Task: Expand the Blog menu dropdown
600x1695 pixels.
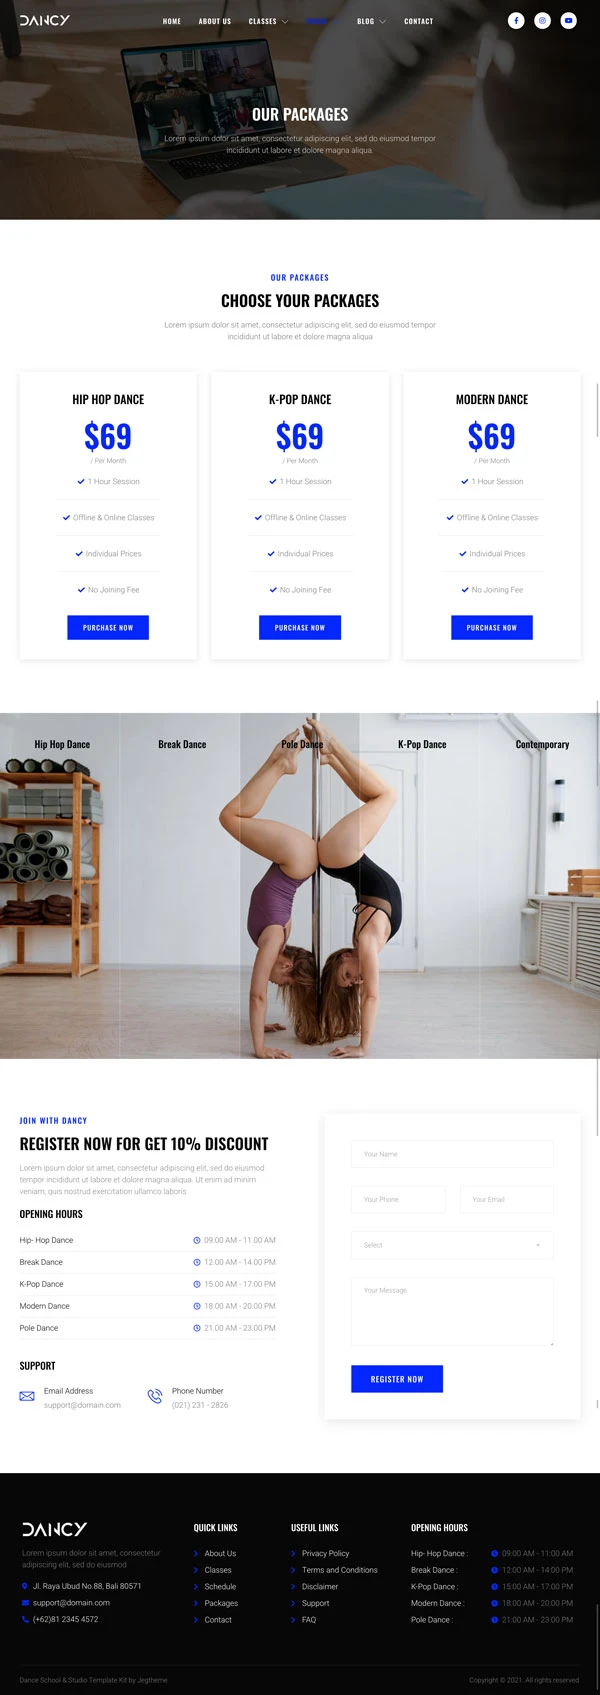Action: tap(371, 21)
